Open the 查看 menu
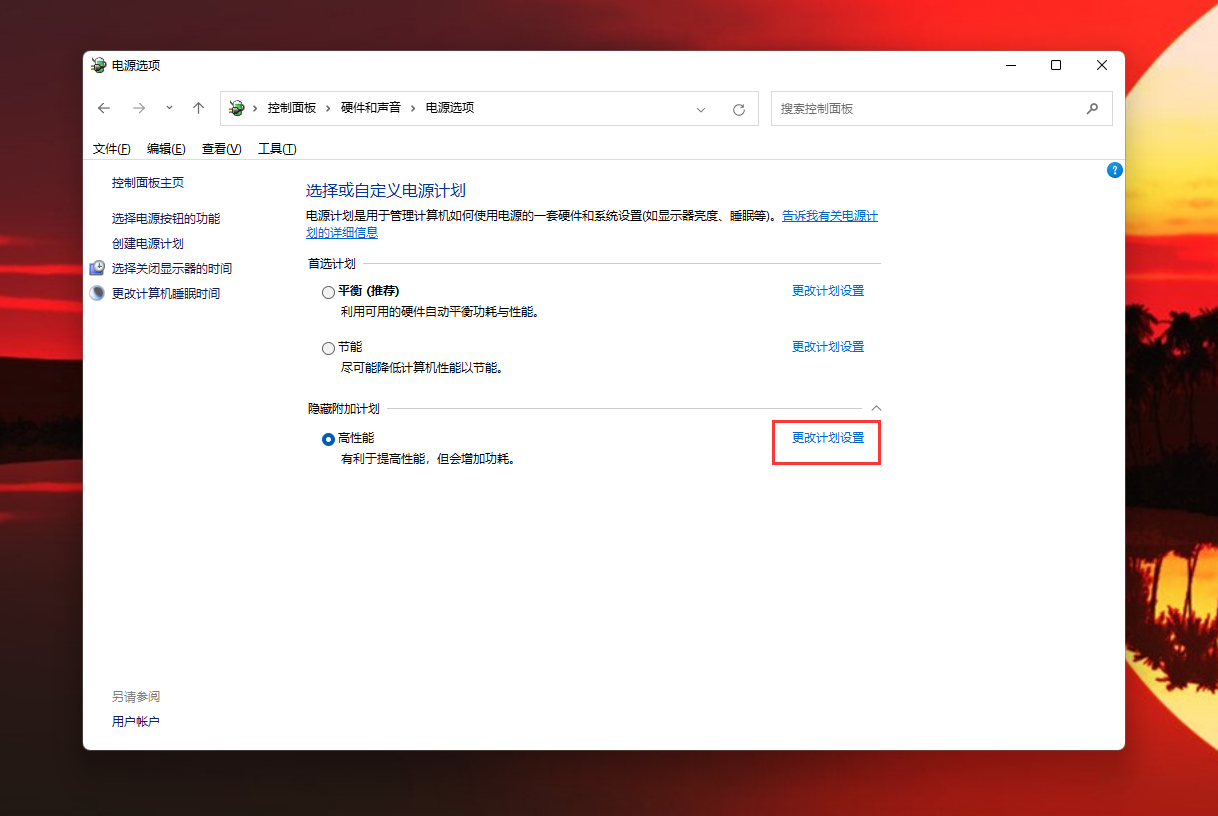This screenshot has width=1218, height=816. (x=221, y=148)
